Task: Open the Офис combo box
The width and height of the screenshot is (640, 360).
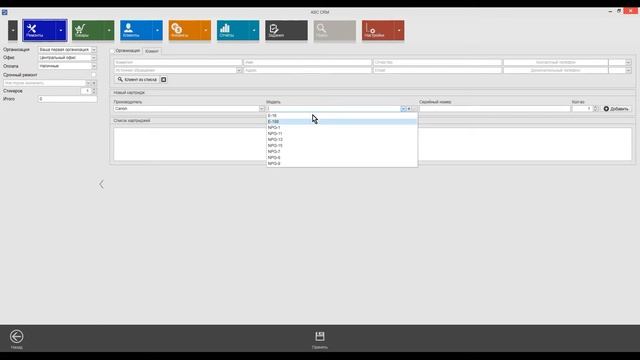Action: point(67,58)
